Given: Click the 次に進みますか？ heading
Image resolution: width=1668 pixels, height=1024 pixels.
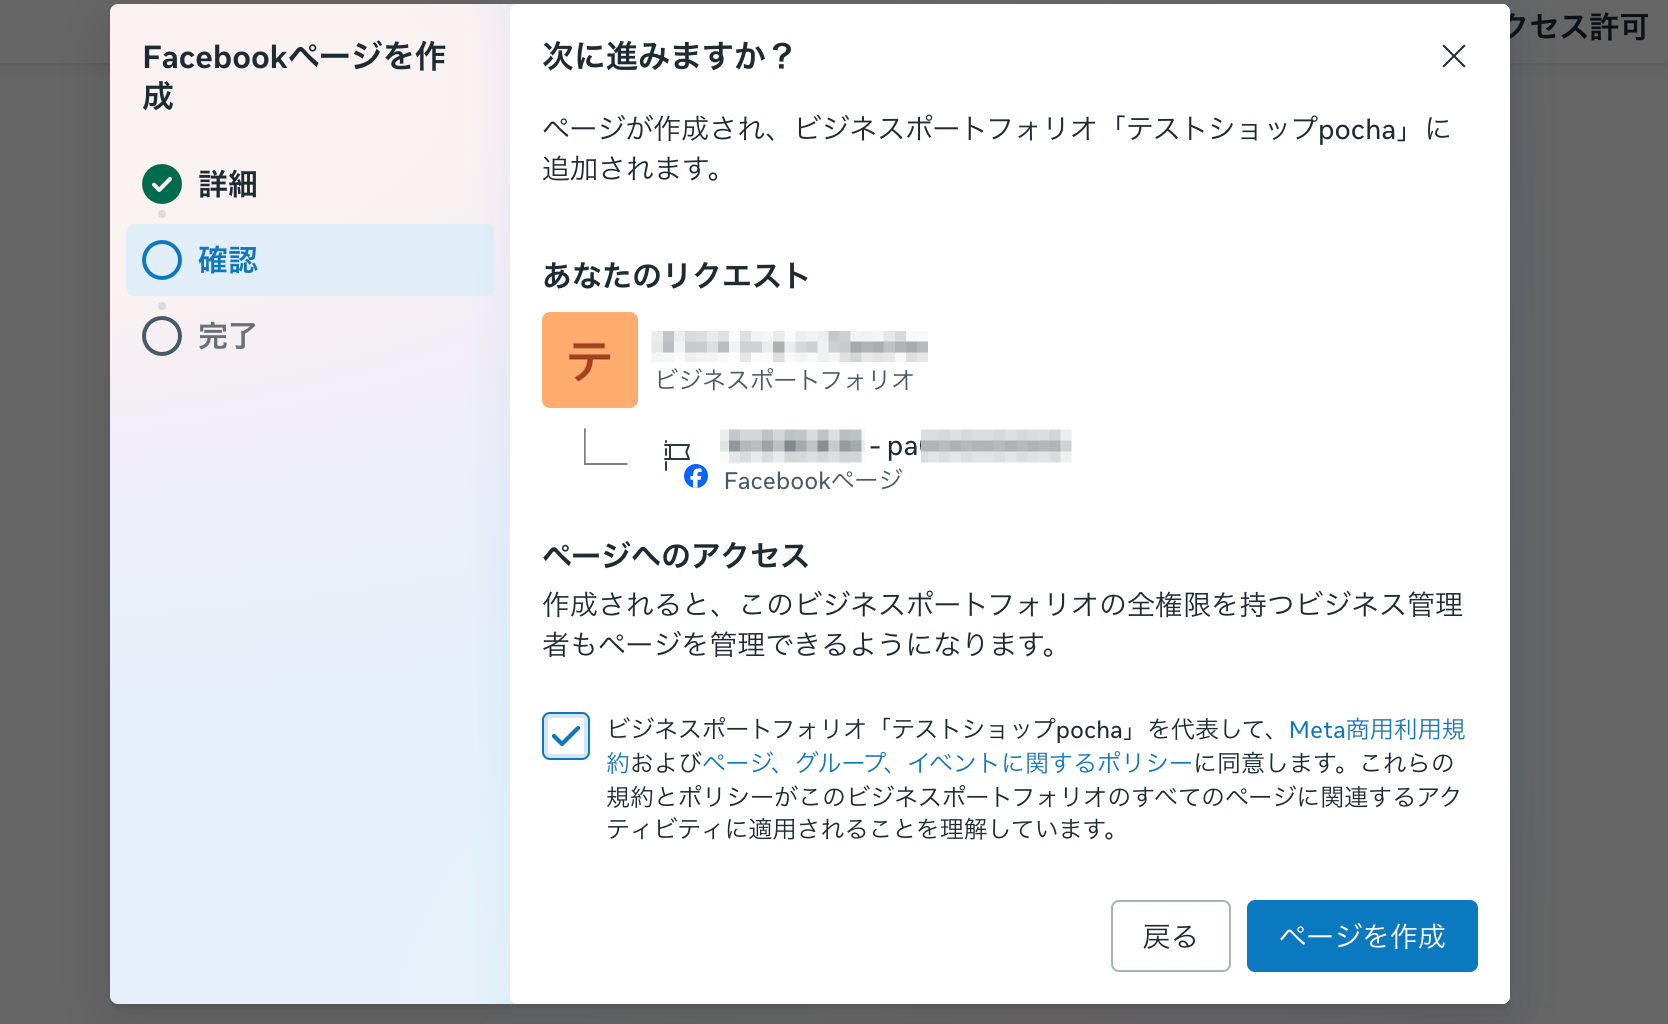Looking at the screenshot, I should pos(668,56).
